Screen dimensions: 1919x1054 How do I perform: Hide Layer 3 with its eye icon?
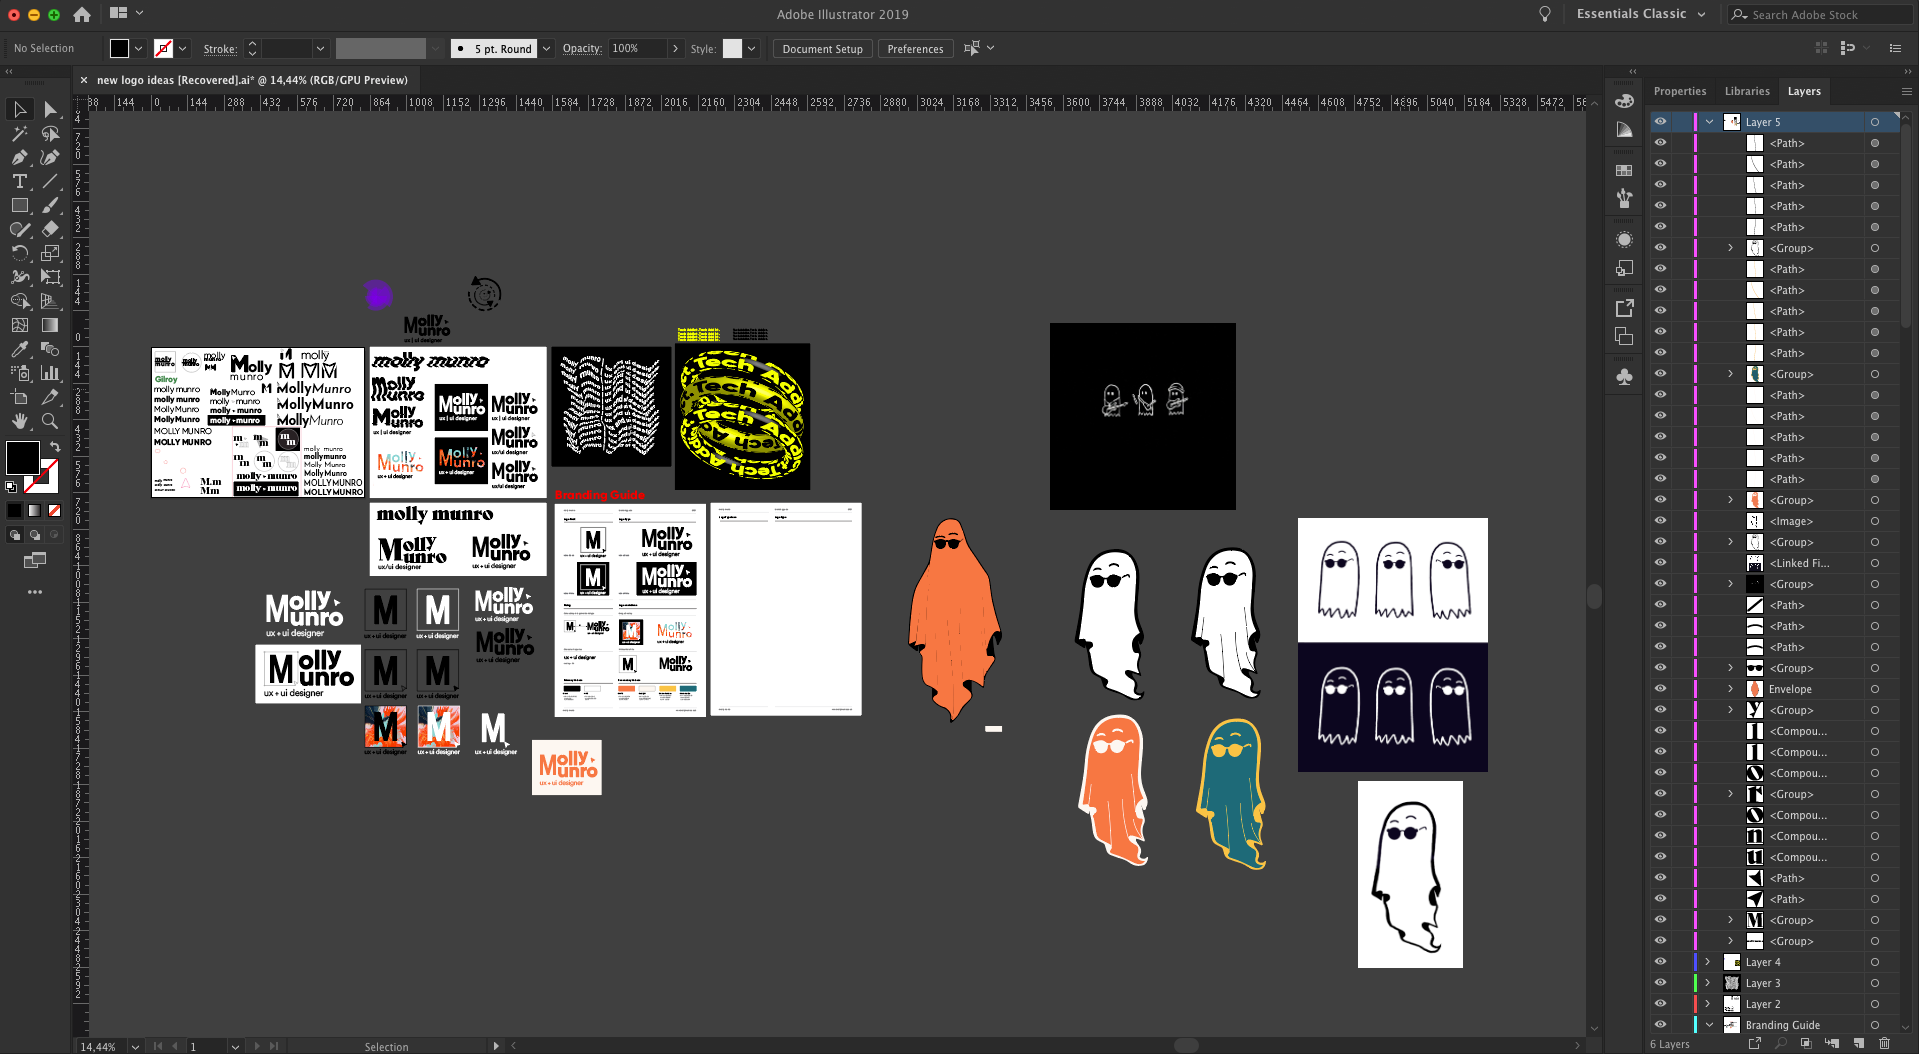1660,983
